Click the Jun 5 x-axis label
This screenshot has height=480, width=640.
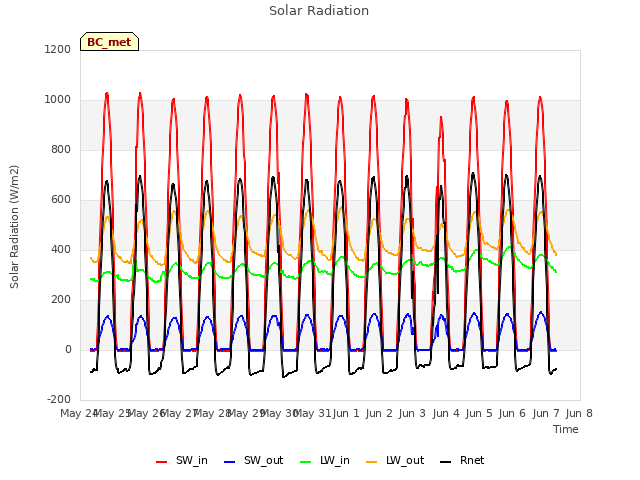479,413
